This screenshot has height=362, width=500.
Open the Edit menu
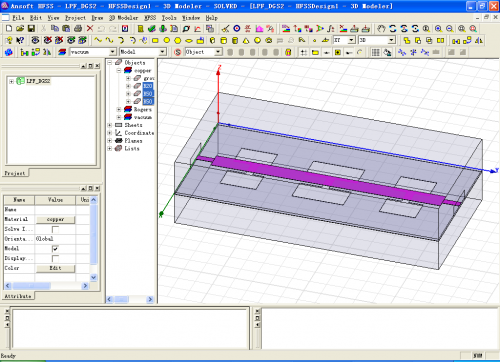[36, 18]
